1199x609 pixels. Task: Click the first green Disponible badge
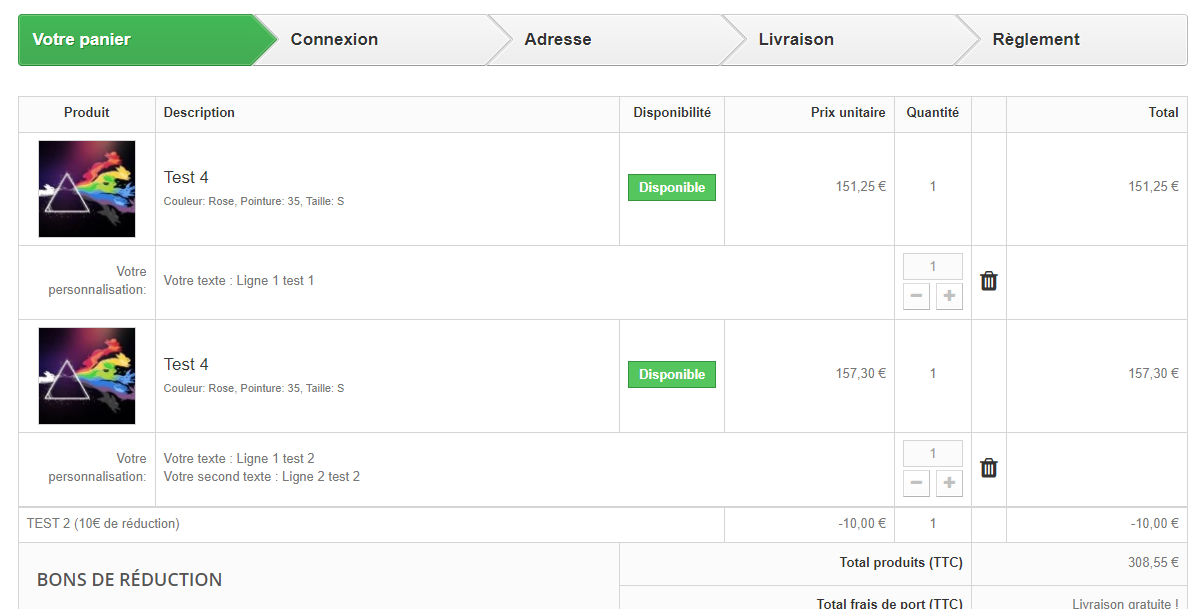[671, 187]
